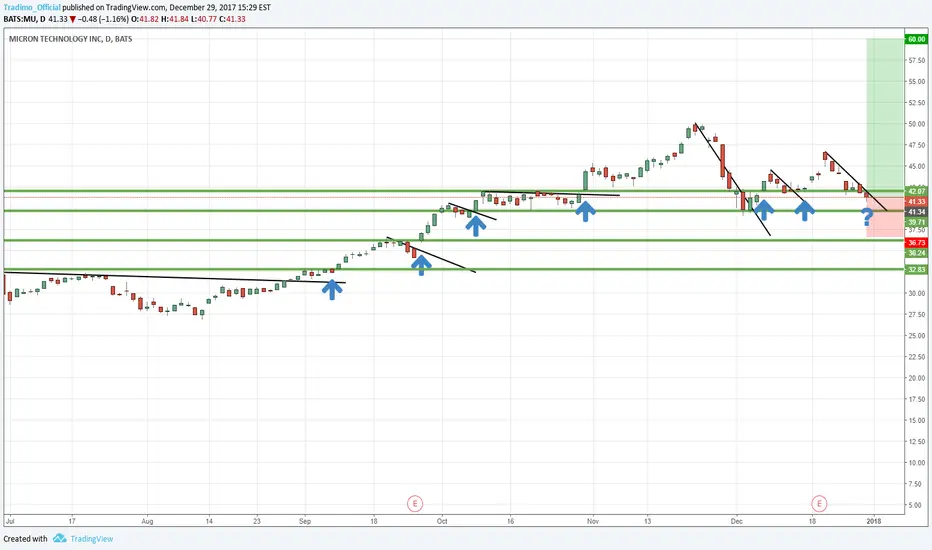Click the 'Sep' date axis label
932x550 pixels.
pyautogui.click(x=305, y=521)
